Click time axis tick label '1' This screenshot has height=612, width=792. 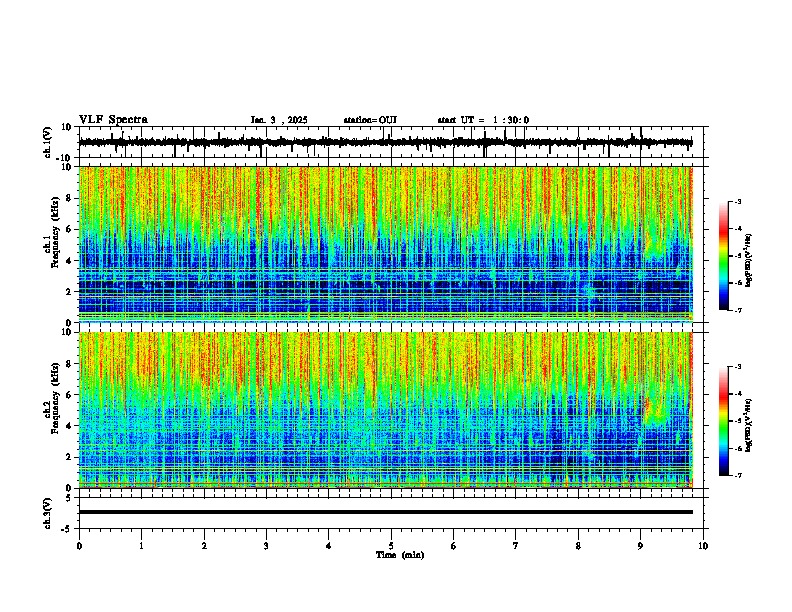point(141,546)
